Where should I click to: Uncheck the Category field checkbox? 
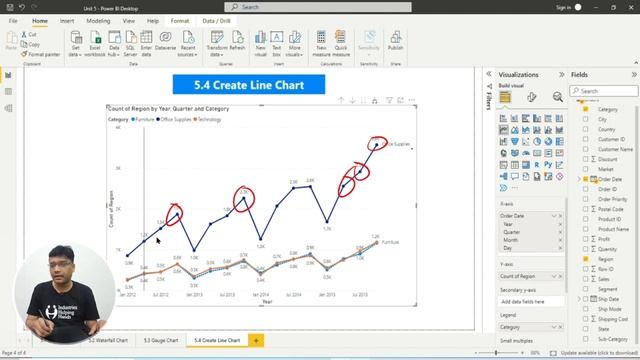[586, 109]
